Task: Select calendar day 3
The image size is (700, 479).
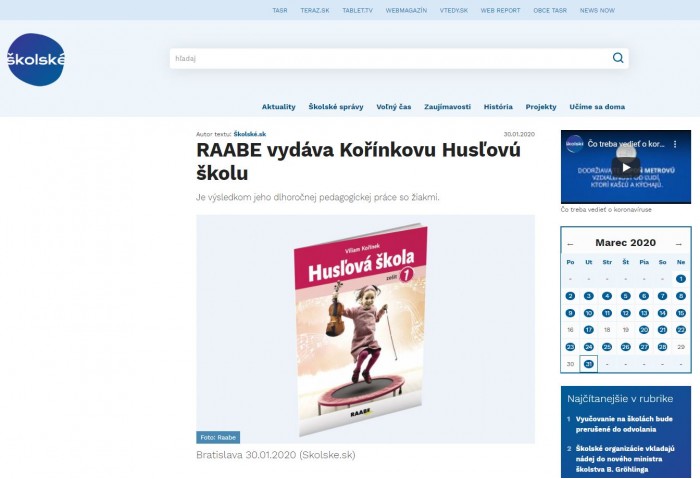Action: click(x=588, y=296)
